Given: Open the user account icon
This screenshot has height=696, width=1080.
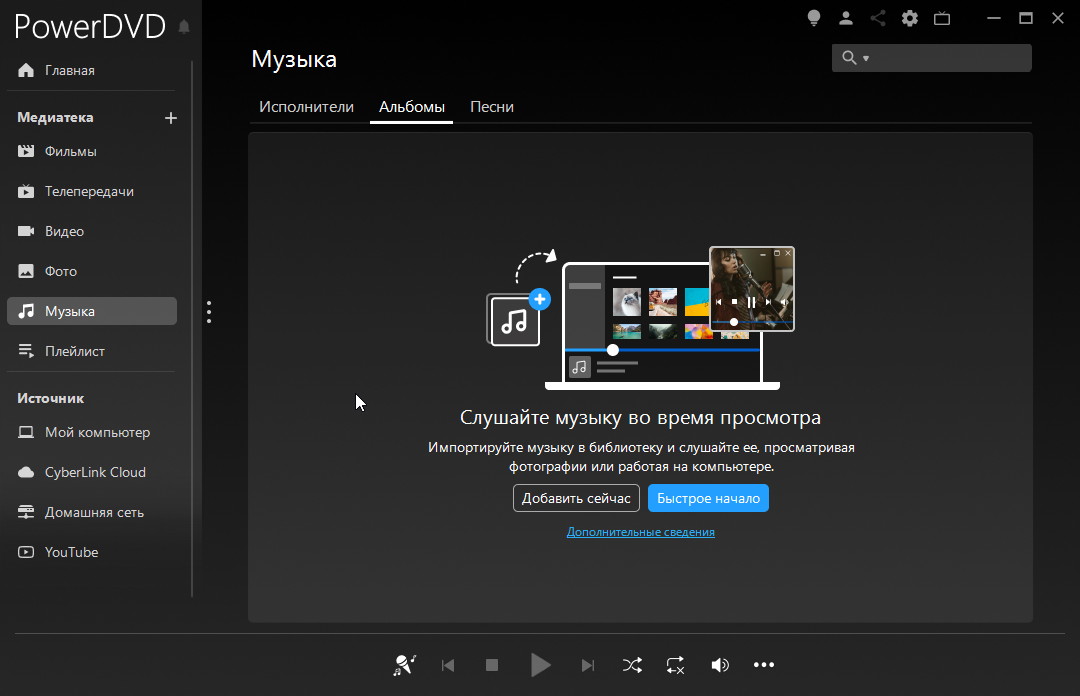Looking at the screenshot, I should (x=846, y=19).
